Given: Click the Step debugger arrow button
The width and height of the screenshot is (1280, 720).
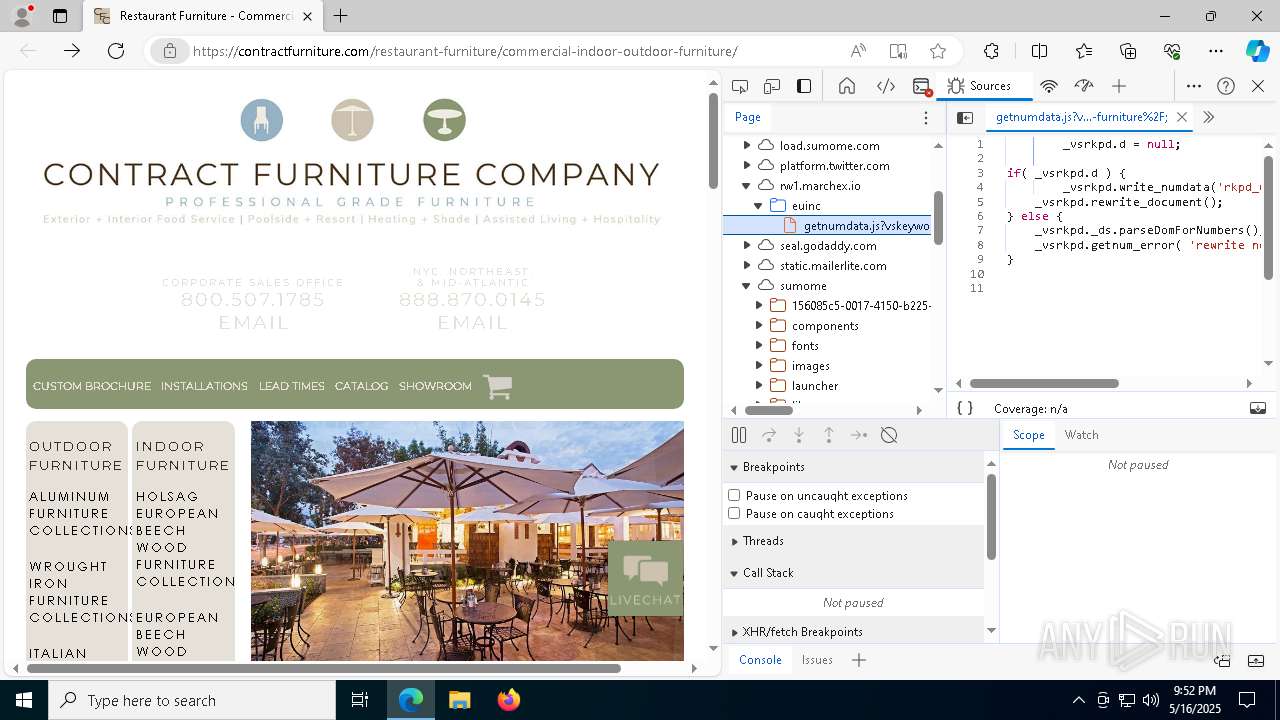Looking at the screenshot, I should pyautogui.click(x=859, y=435).
